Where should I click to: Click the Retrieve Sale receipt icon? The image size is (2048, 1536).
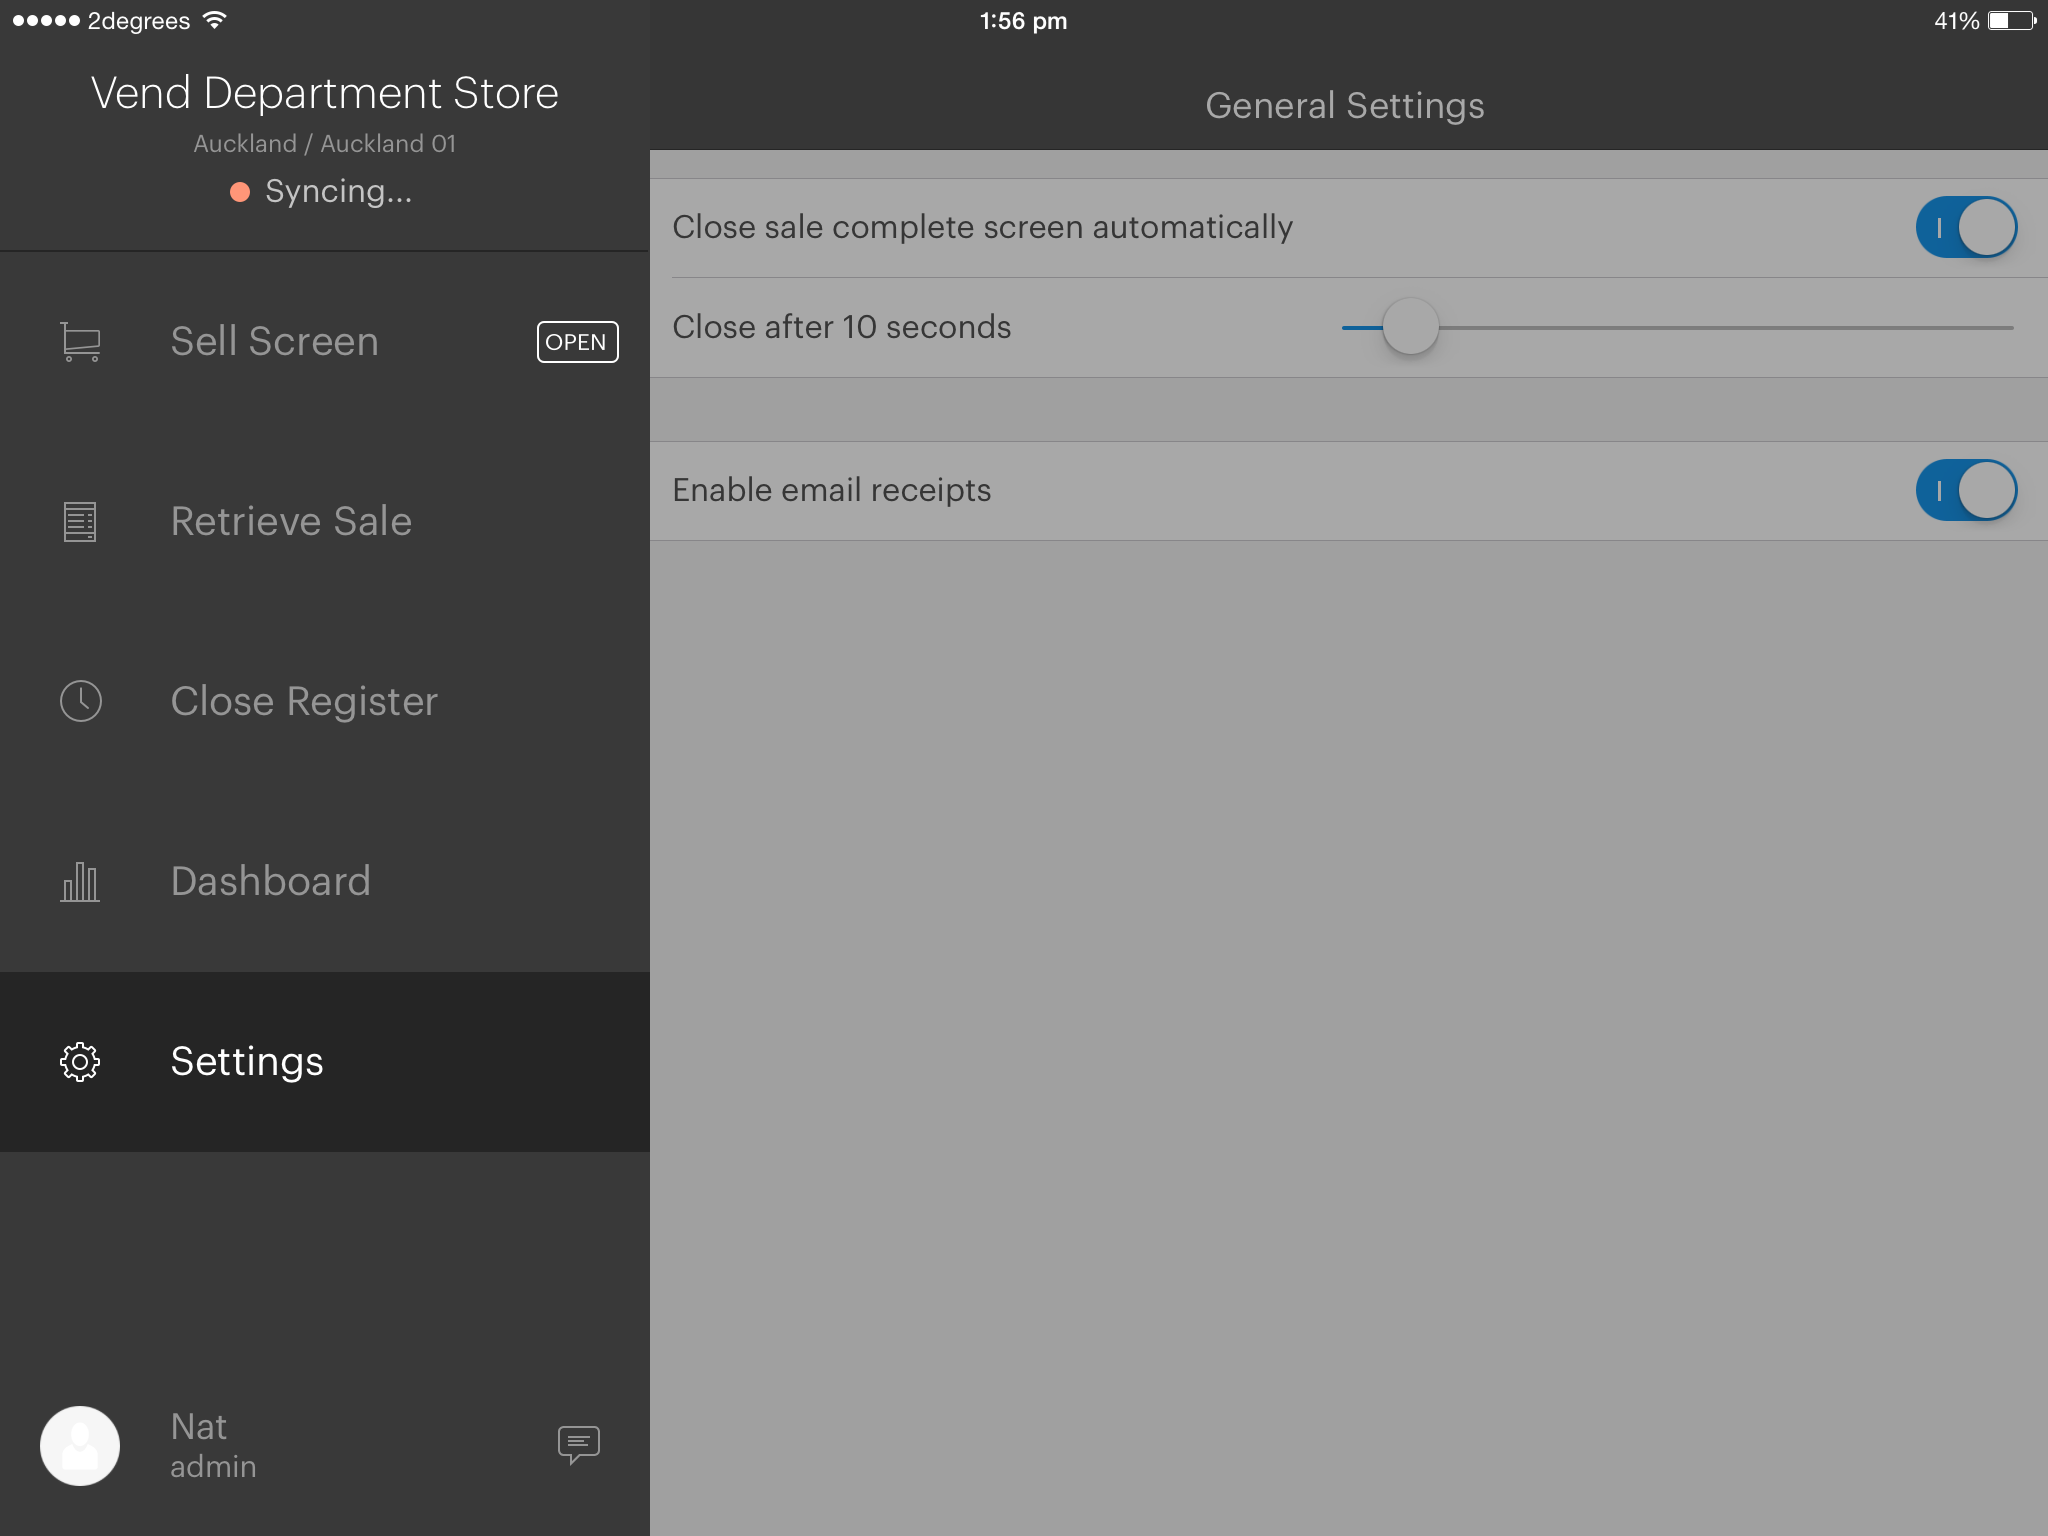[x=80, y=521]
